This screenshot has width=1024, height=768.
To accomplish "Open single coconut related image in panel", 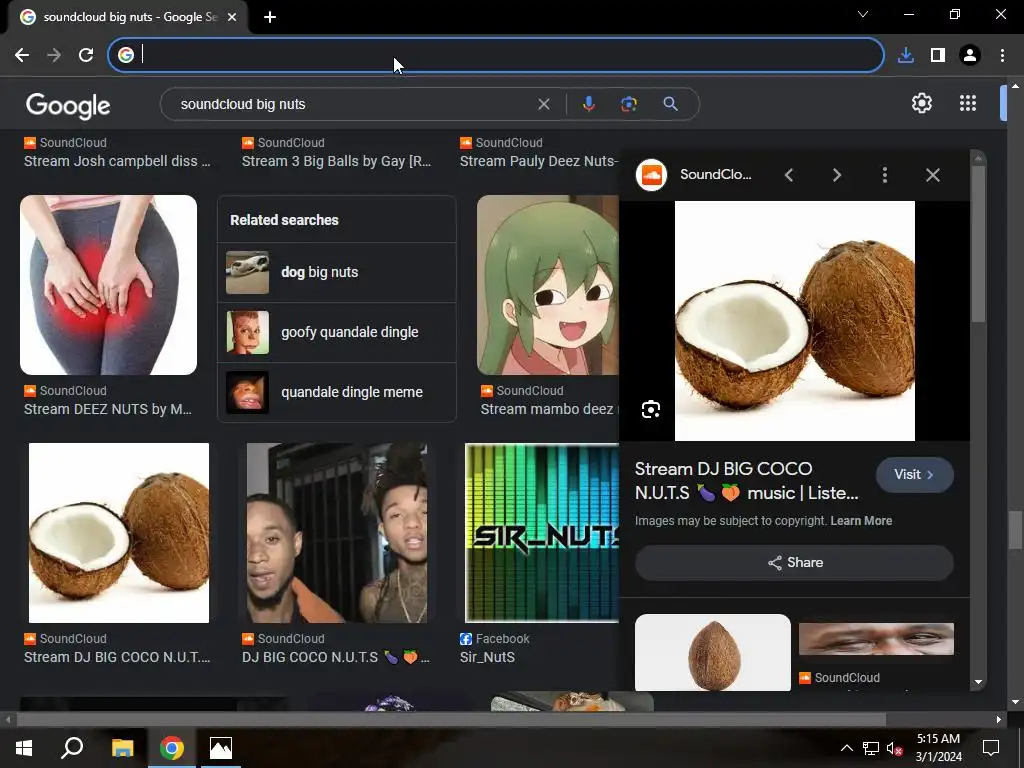I will click(712, 652).
